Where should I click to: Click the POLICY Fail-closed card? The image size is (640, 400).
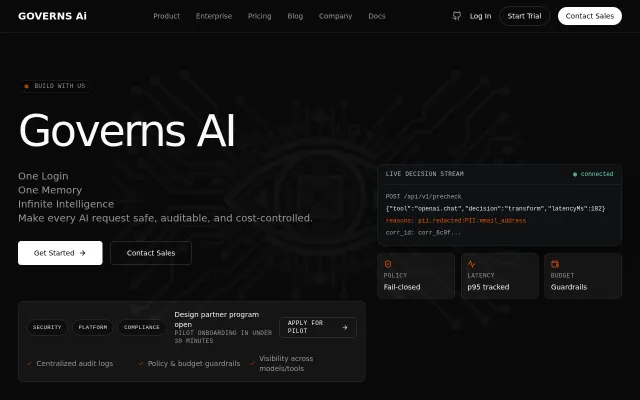[416, 276]
